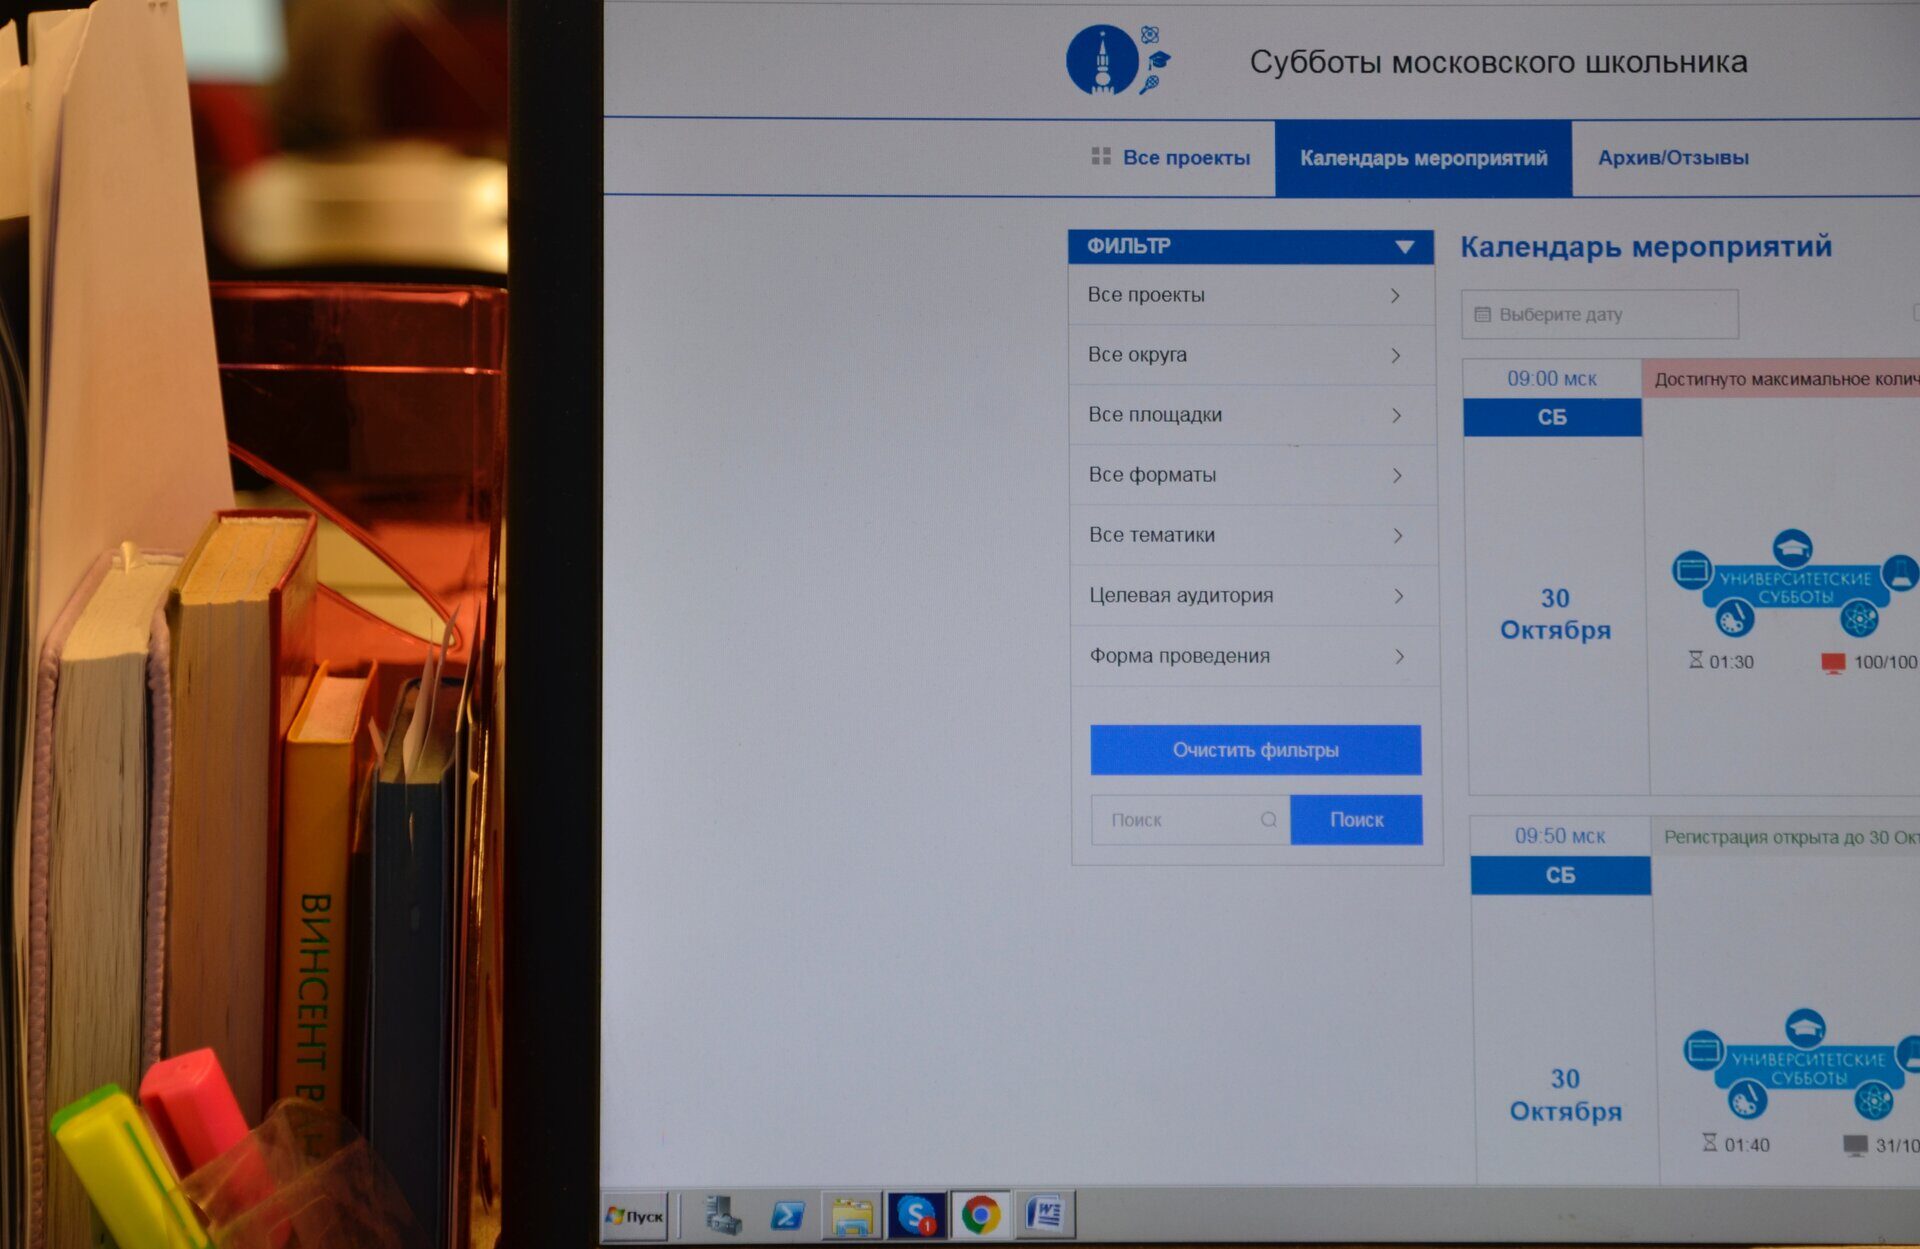Click the 01:30 hourglass duration icon
The height and width of the screenshot is (1249, 1920).
click(x=1696, y=660)
